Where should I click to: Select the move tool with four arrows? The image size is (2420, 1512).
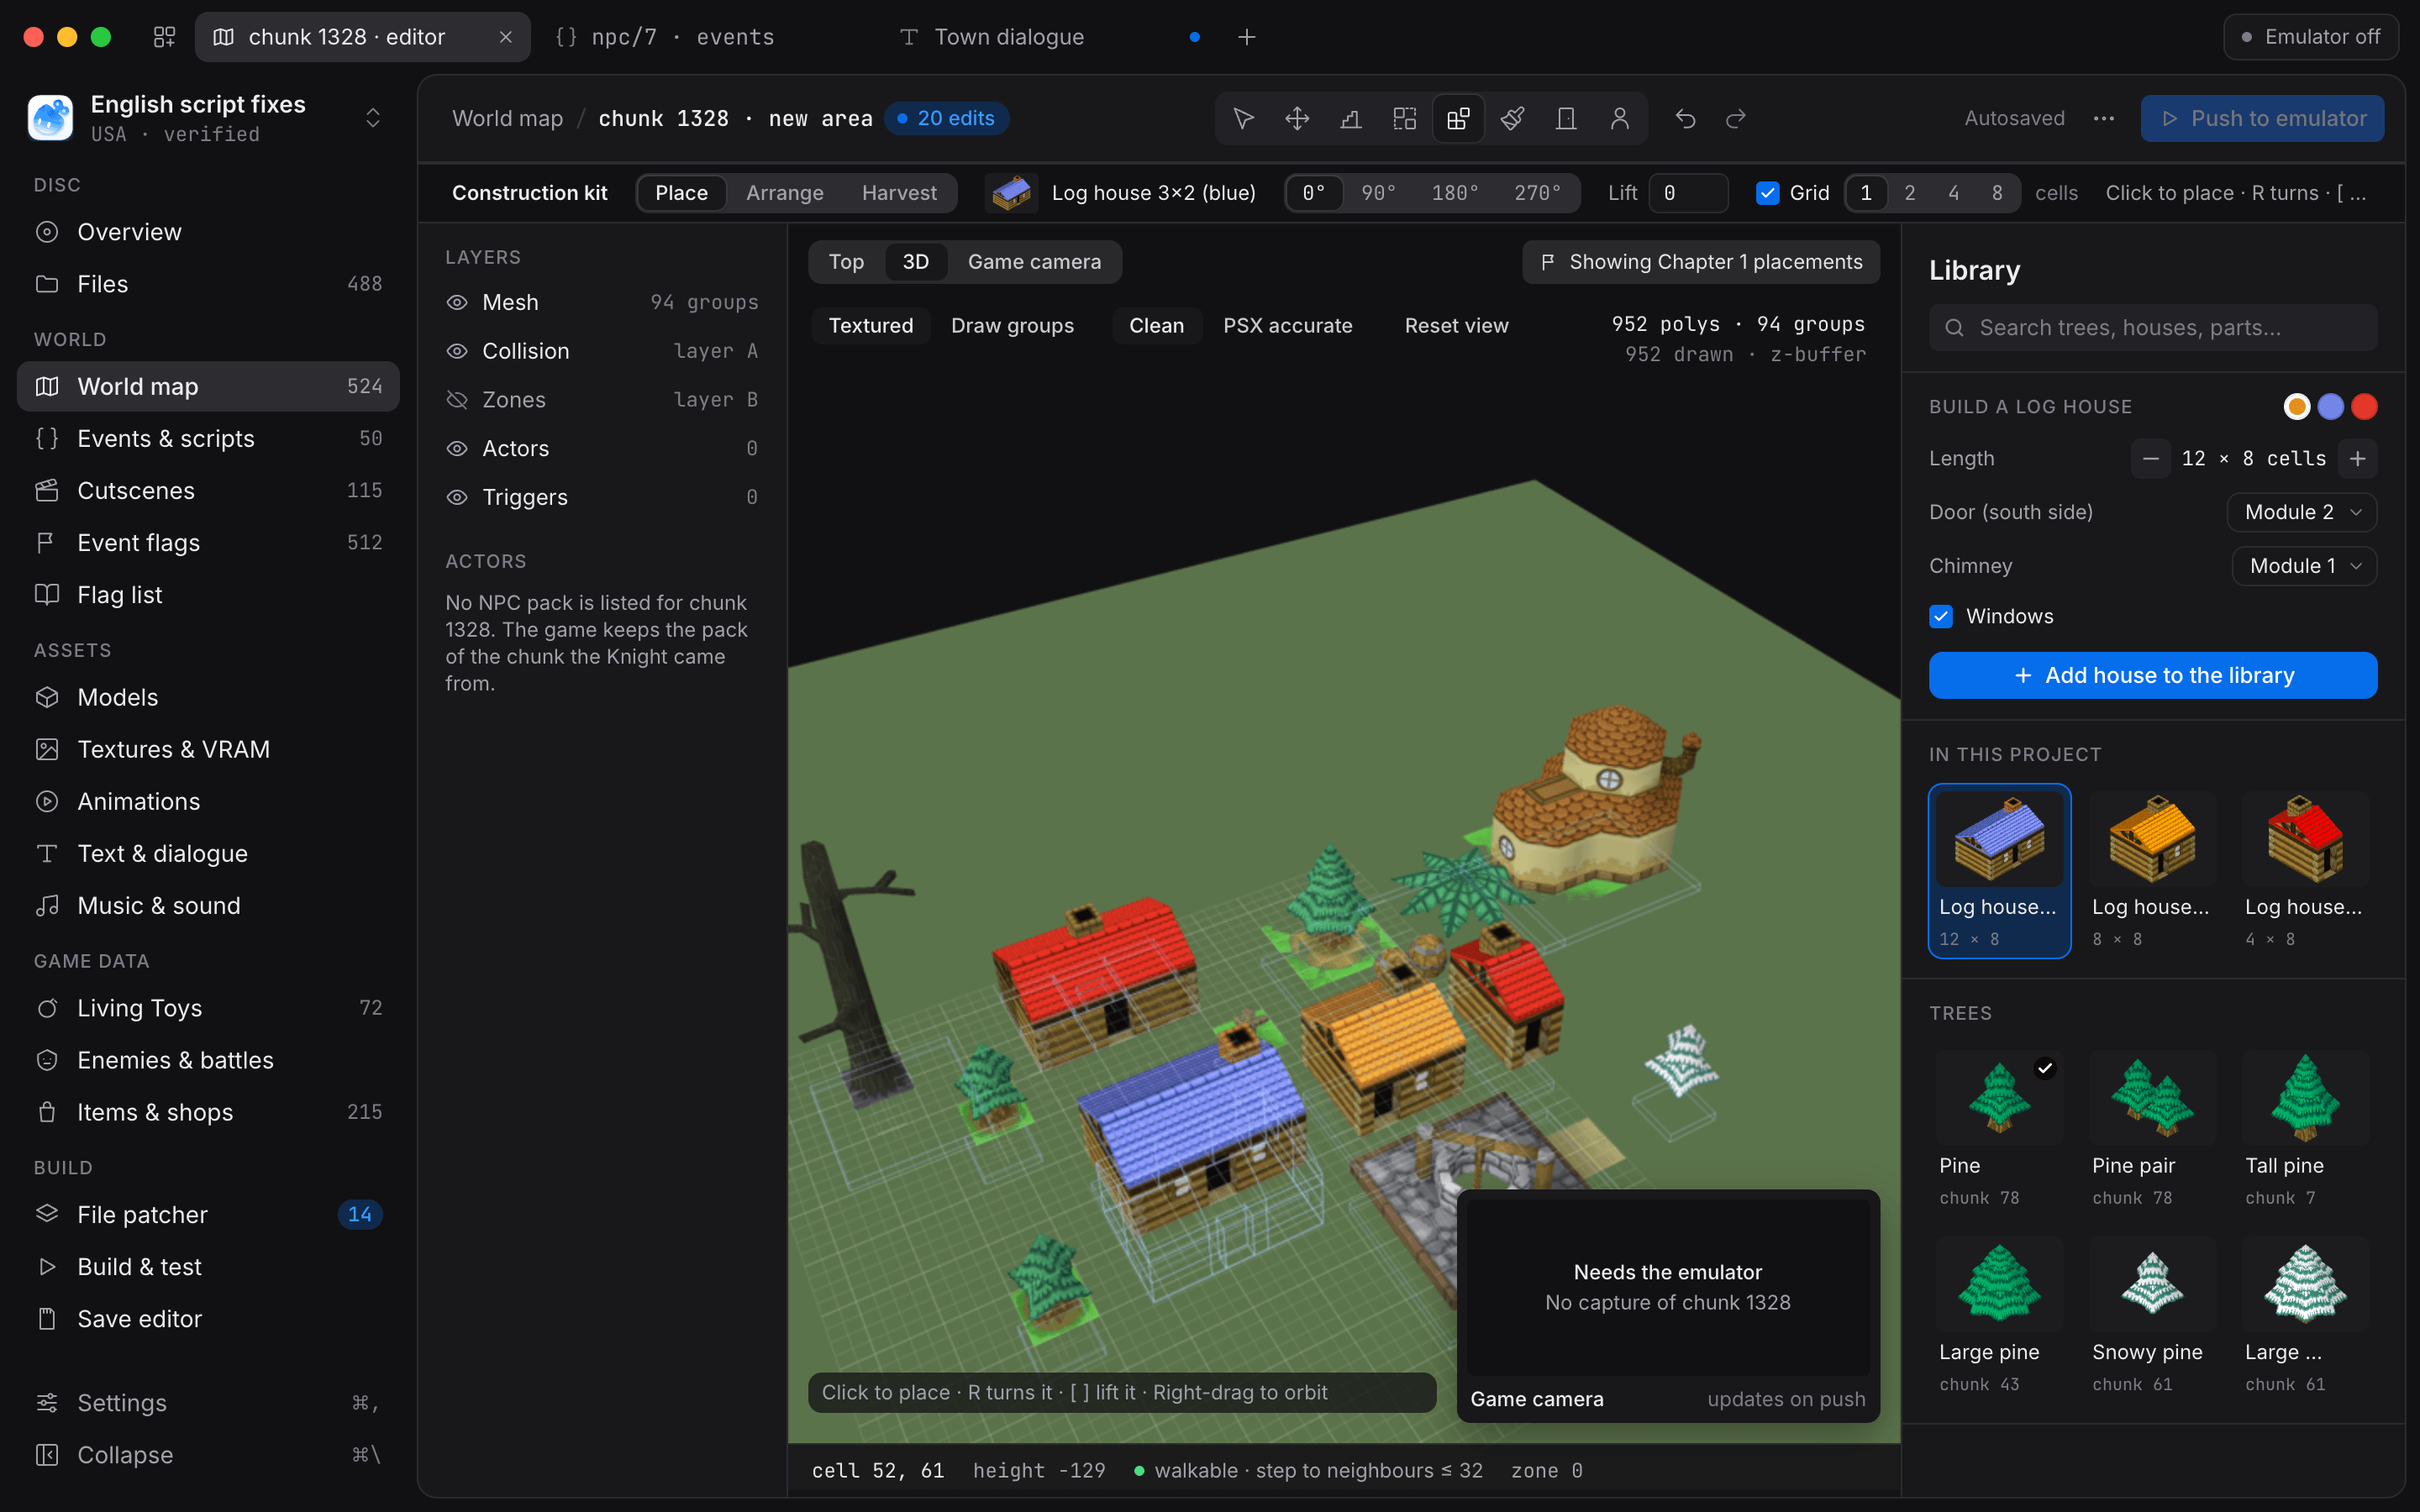click(x=1297, y=119)
